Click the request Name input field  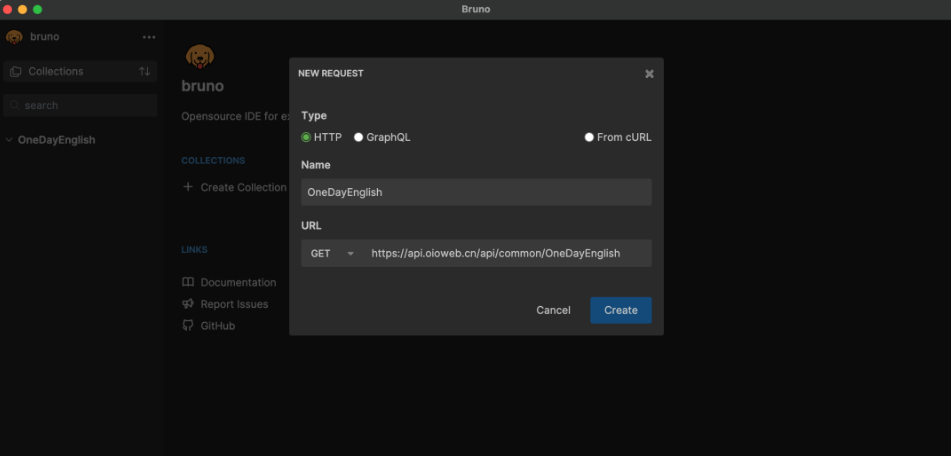click(x=476, y=192)
